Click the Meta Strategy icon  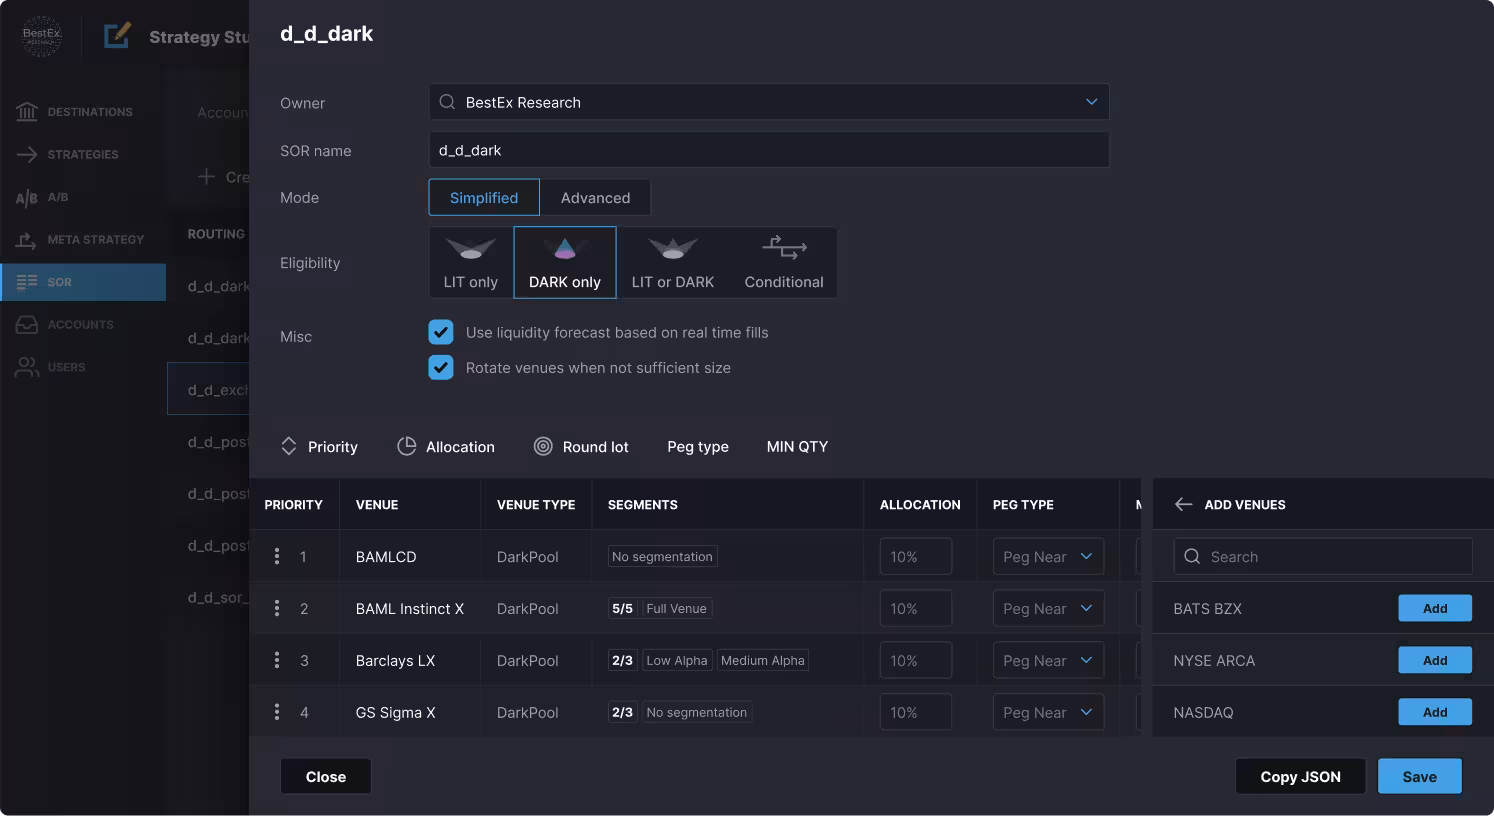[27, 240]
